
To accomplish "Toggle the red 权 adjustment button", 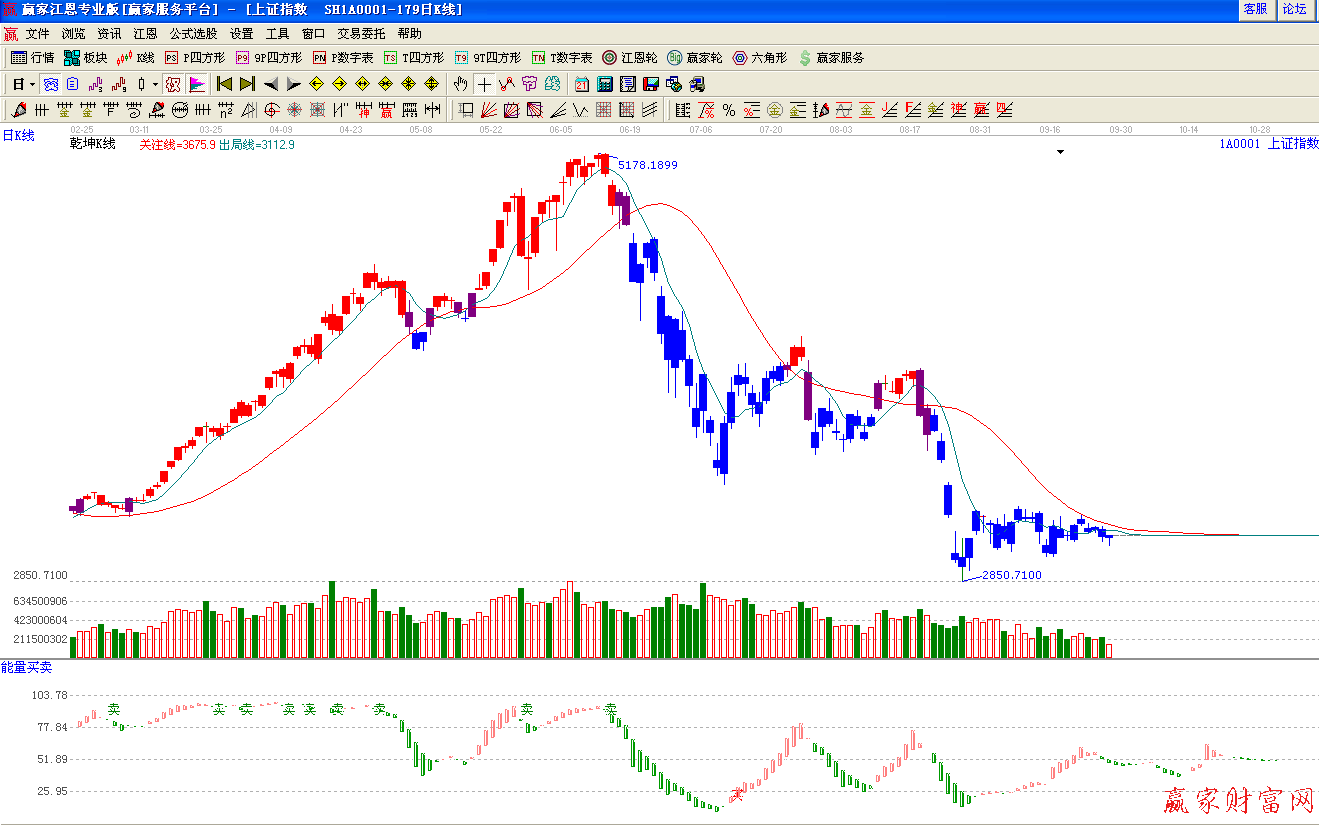I will (173, 84).
